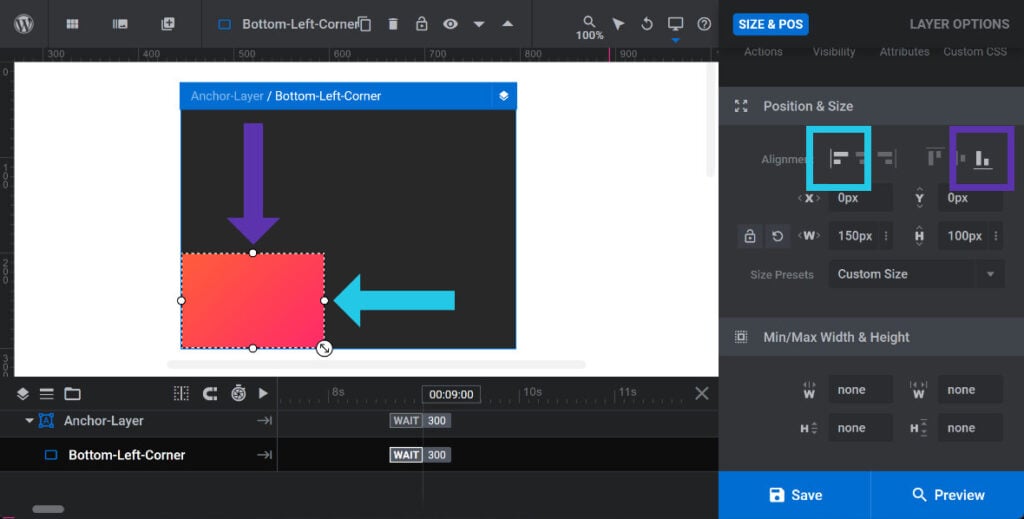1024x519 pixels.
Task: Align layer to bottom vertically
Action: 982,158
